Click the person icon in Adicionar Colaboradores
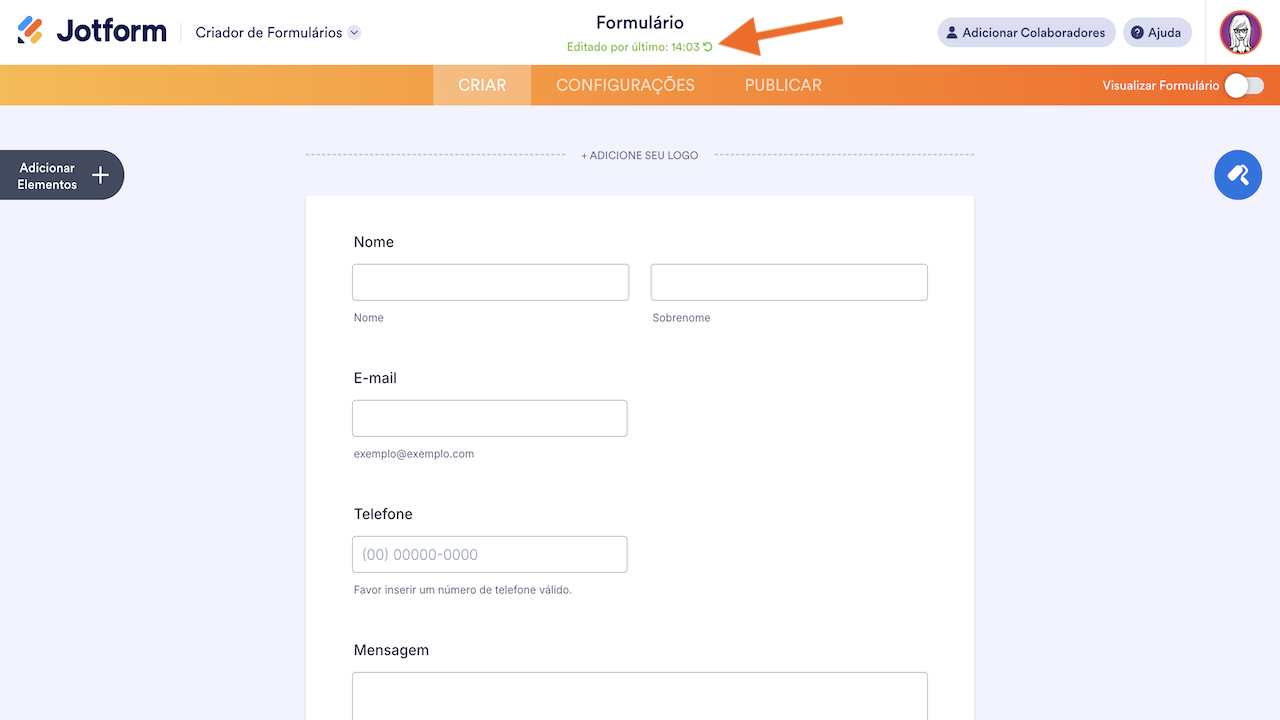 [952, 33]
